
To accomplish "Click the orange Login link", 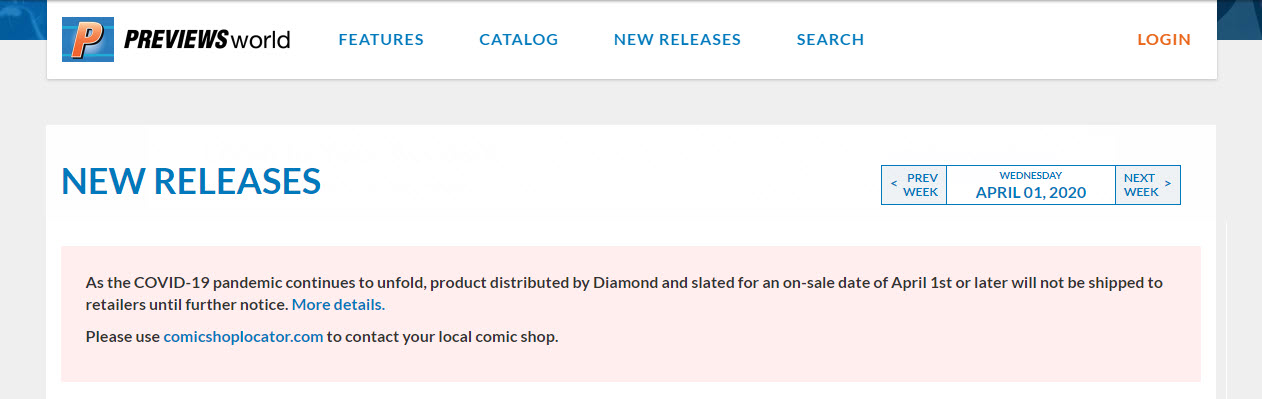I will tap(1164, 40).
